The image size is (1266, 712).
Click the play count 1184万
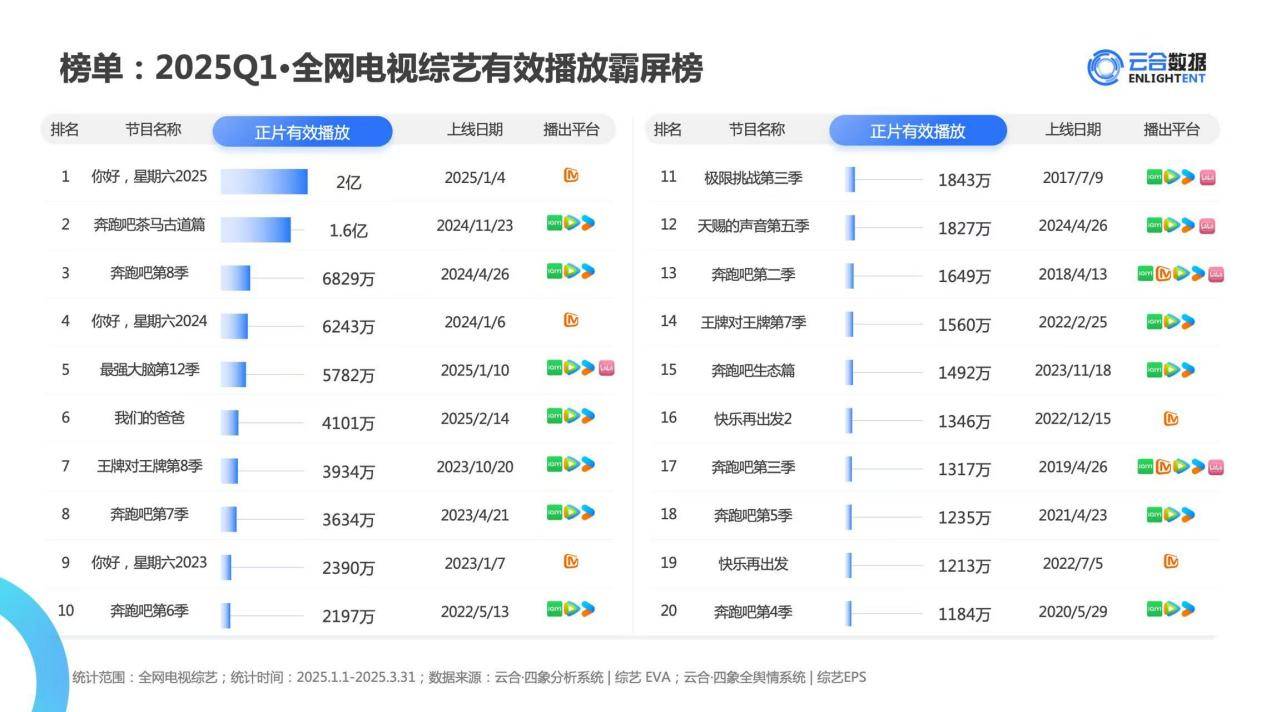(964, 615)
